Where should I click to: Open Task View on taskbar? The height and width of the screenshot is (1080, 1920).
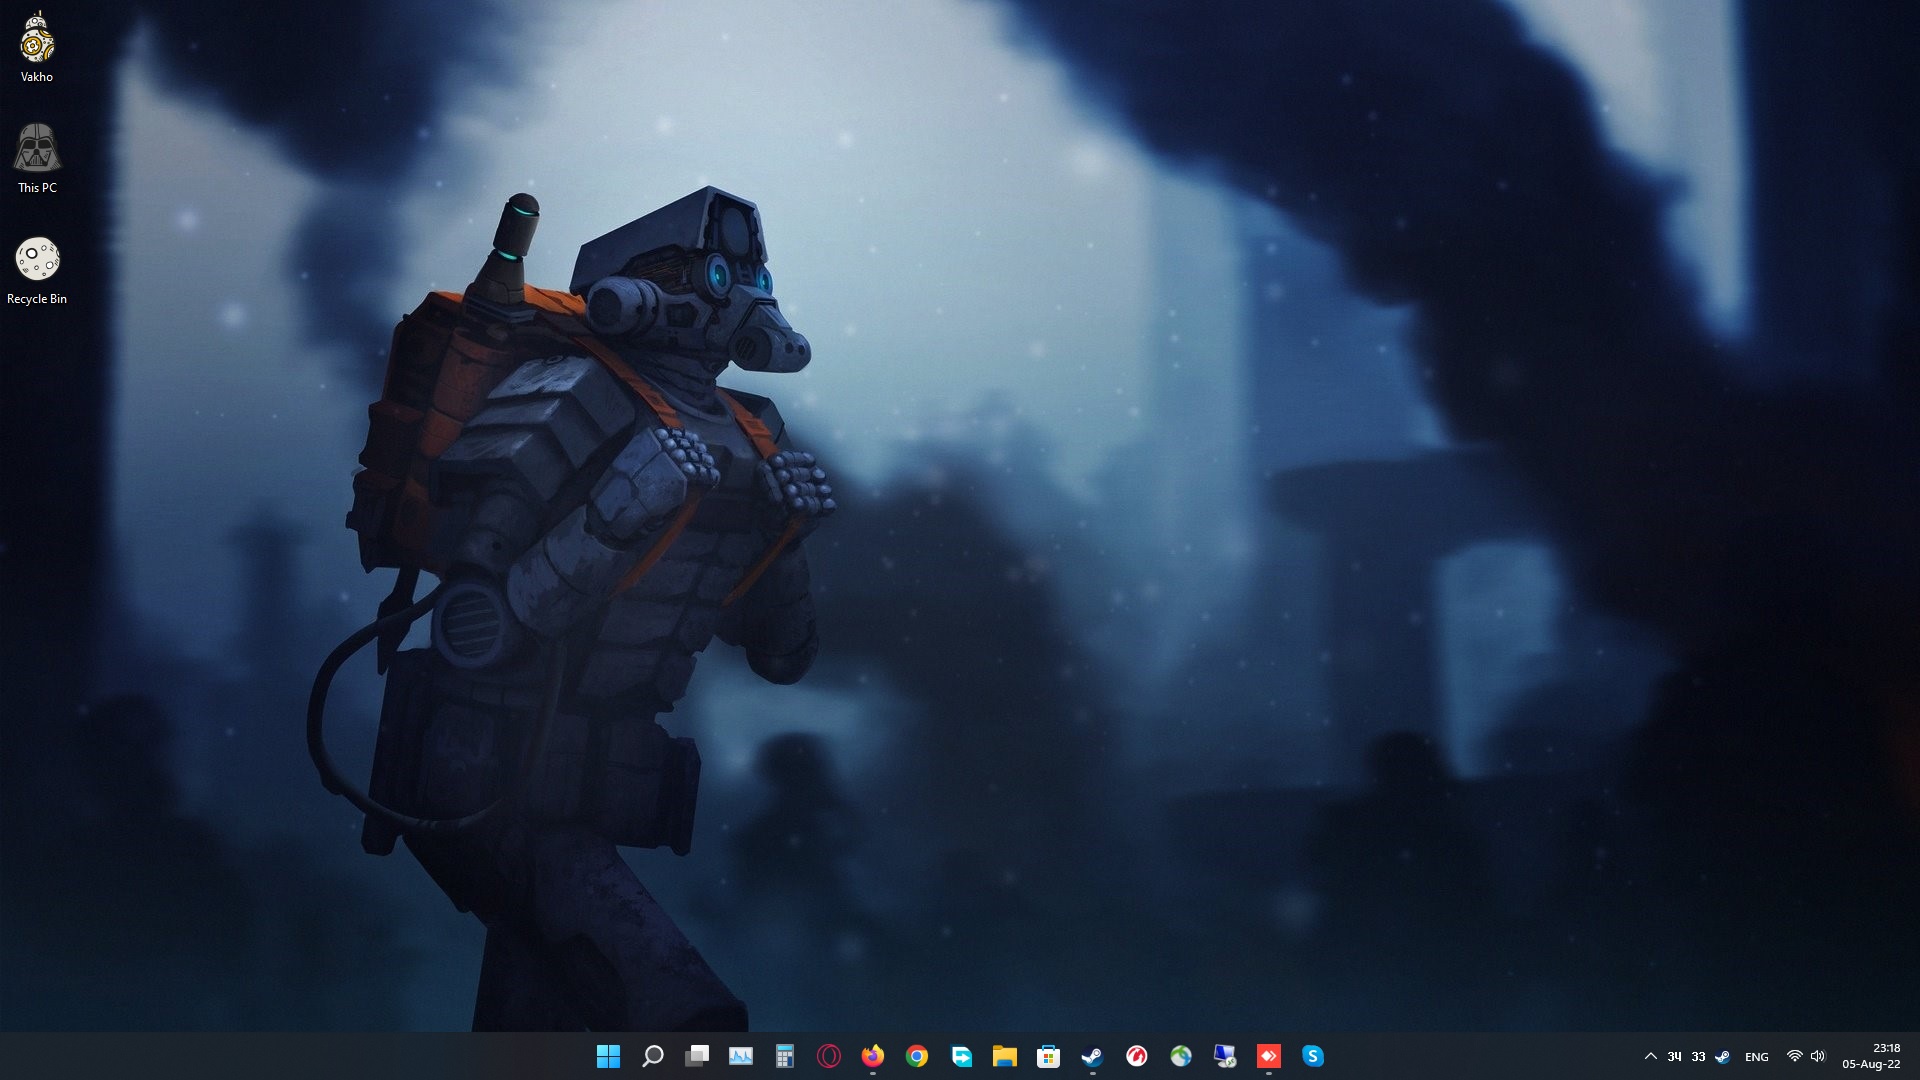tap(697, 1056)
